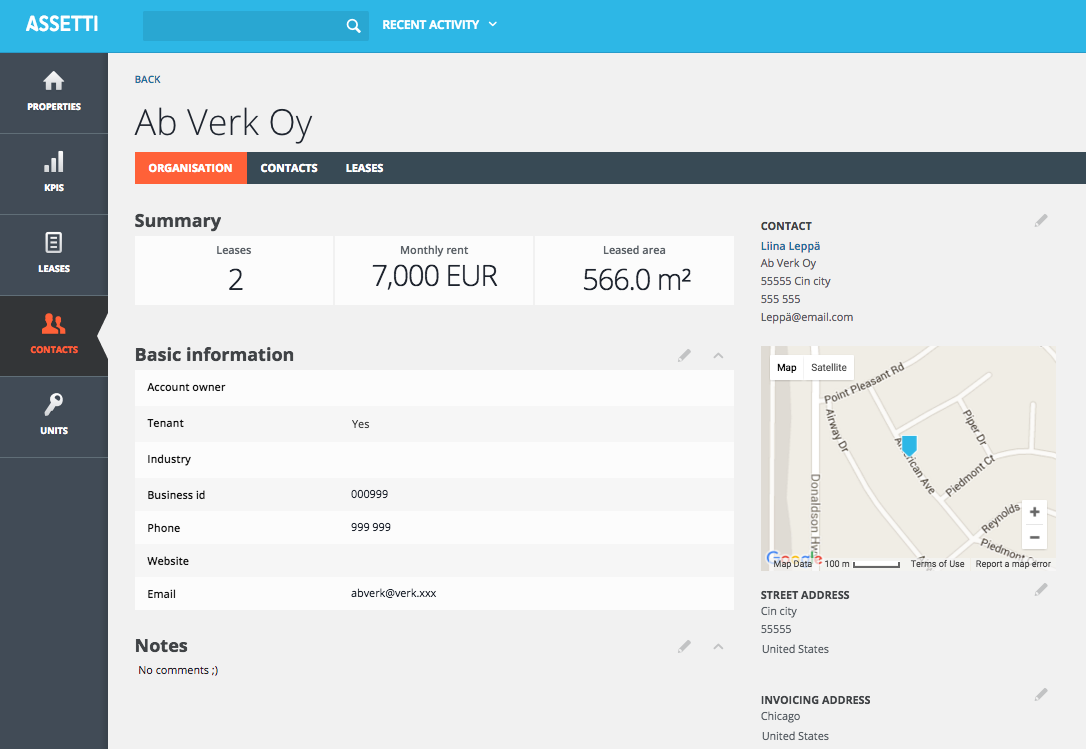Select the Organisation tab

[190, 168]
